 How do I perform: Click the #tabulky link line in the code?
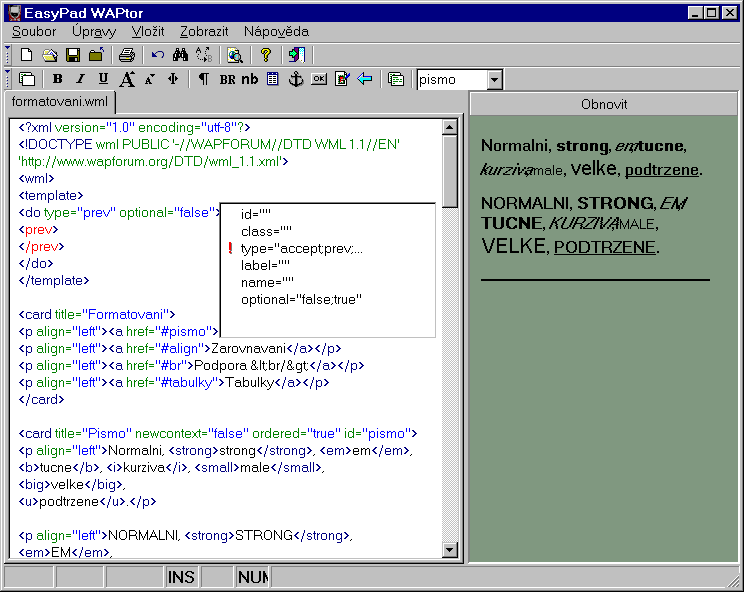coord(174,383)
